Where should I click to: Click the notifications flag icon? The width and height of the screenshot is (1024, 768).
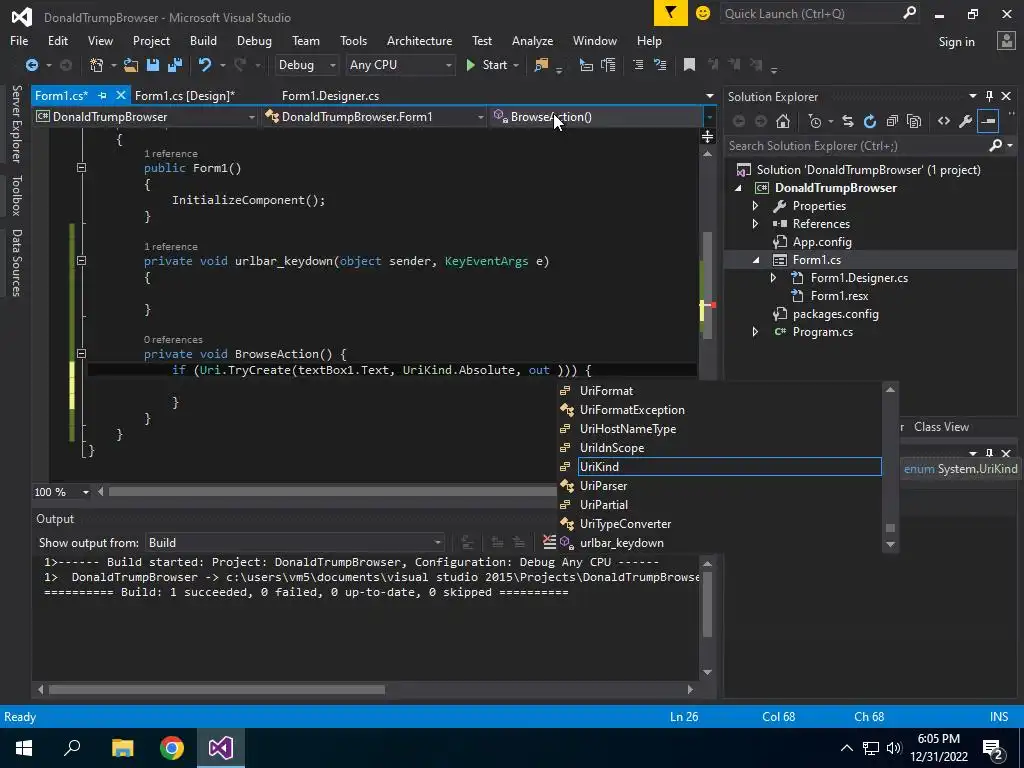671,13
